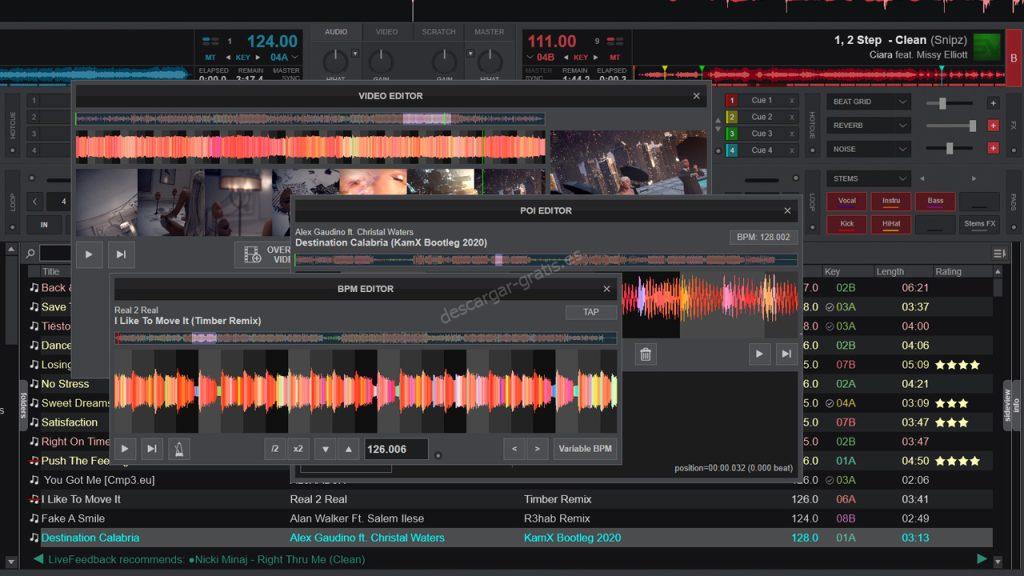Click the metronome tap icon in BPM Editor
The height and width of the screenshot is (576, 1024).
pyautogui.click(x=178, y=449)
